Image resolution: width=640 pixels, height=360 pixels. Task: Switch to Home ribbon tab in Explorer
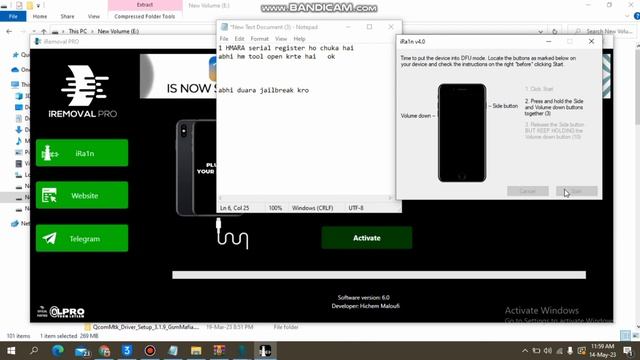(x=40, y=16)
